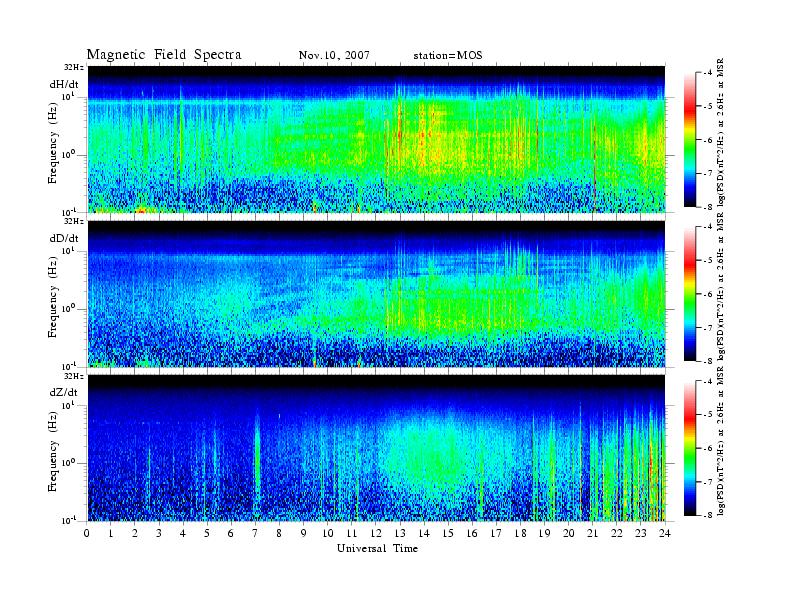Click hour "23" on the time axis
The width and height of the screenshot is (792, 612).
click(640, 533)
